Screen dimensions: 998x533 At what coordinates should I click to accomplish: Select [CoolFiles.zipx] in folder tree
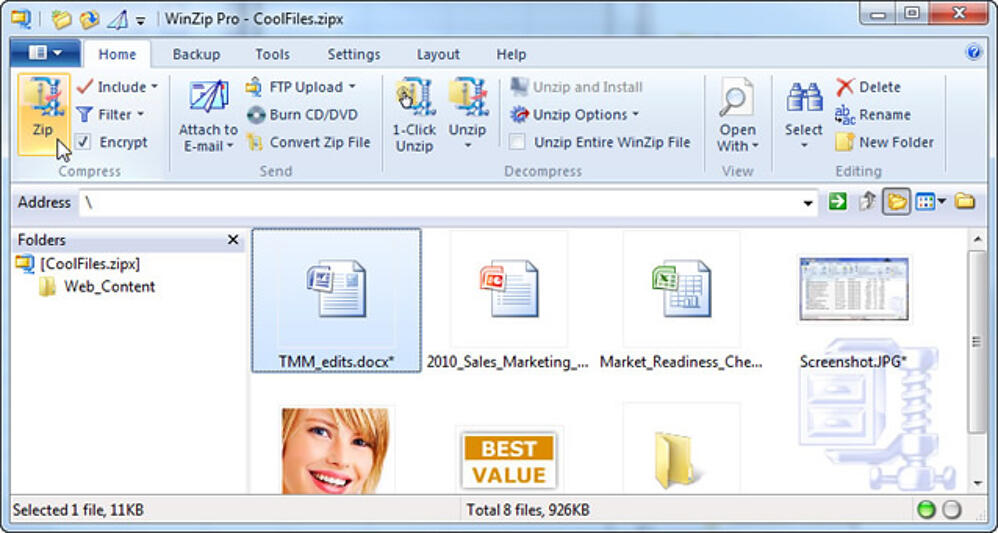[90, 264]
